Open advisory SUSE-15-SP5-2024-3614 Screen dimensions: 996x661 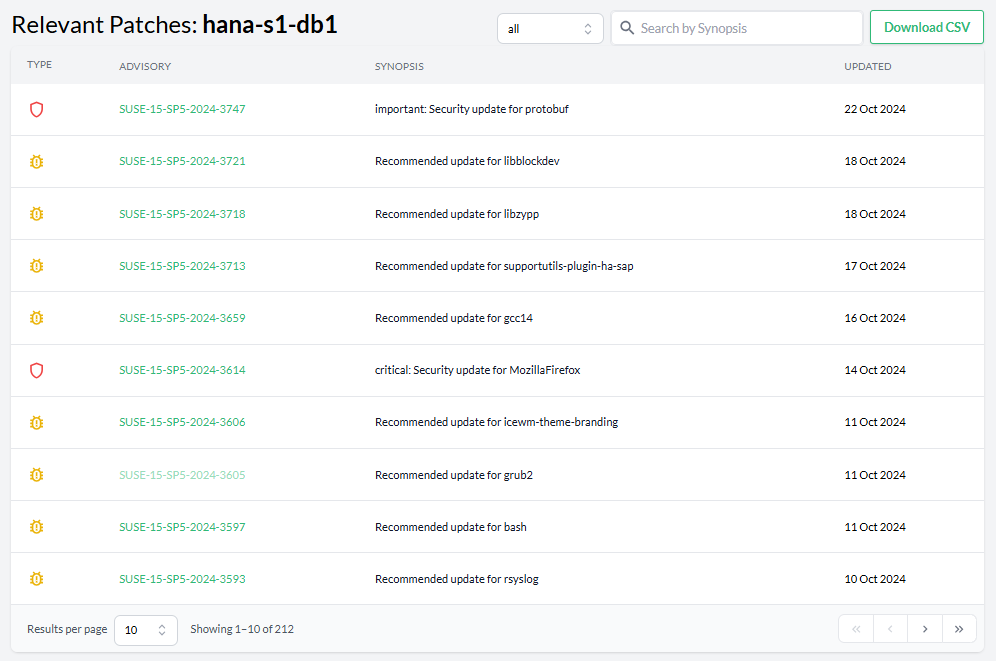(x=182, y=371)
